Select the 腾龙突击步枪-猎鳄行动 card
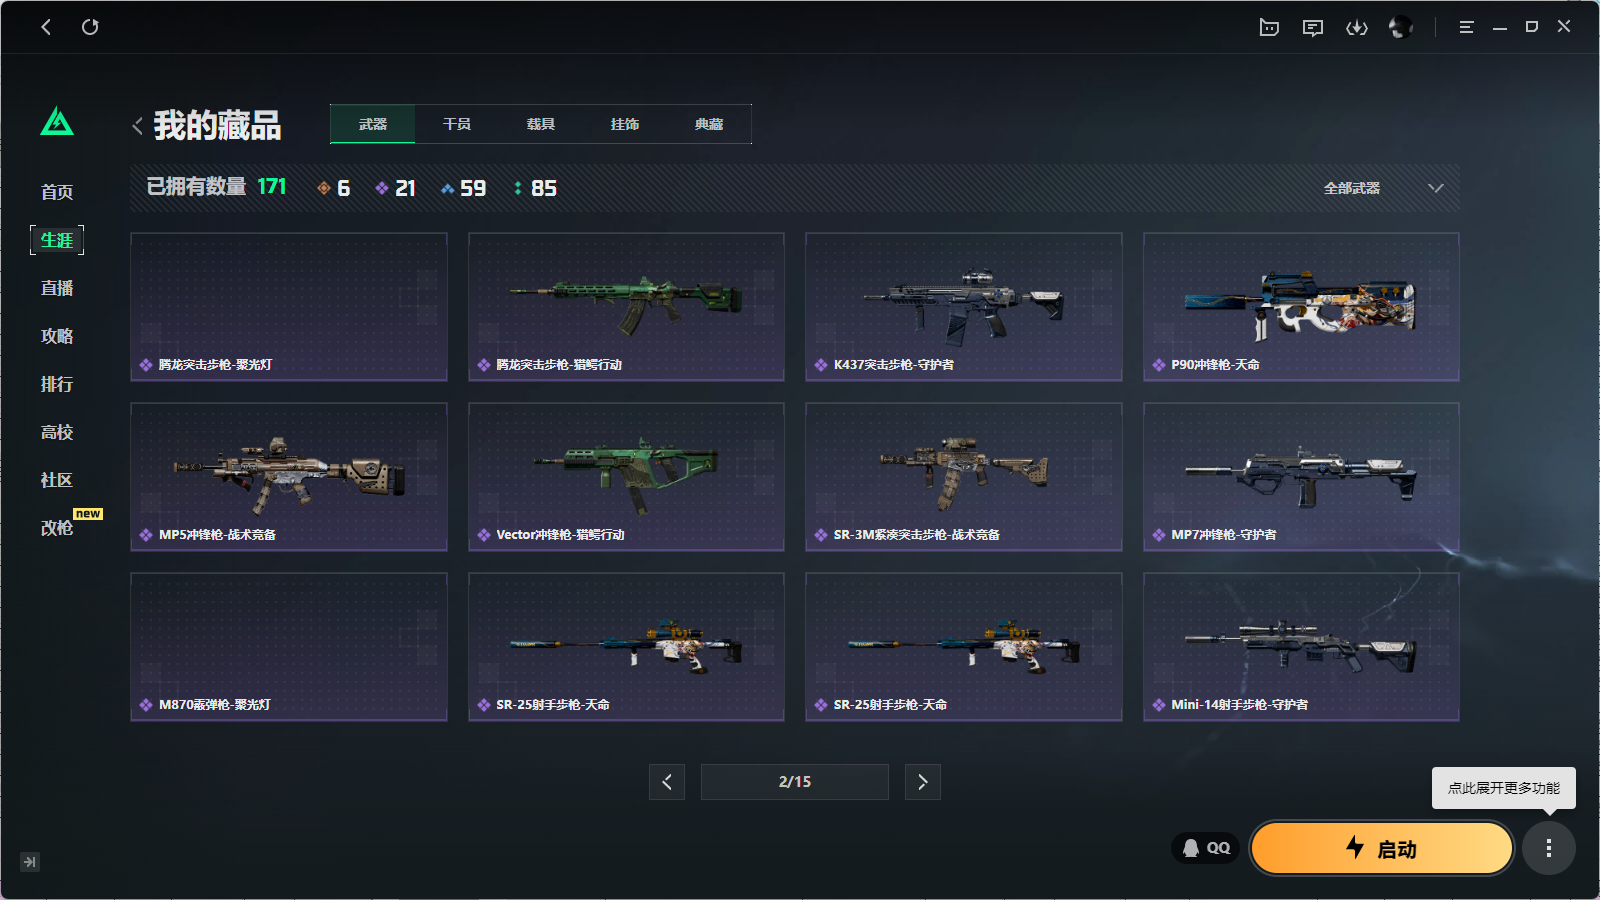The height and width of the screenshot is (900, 1600). 626,307
